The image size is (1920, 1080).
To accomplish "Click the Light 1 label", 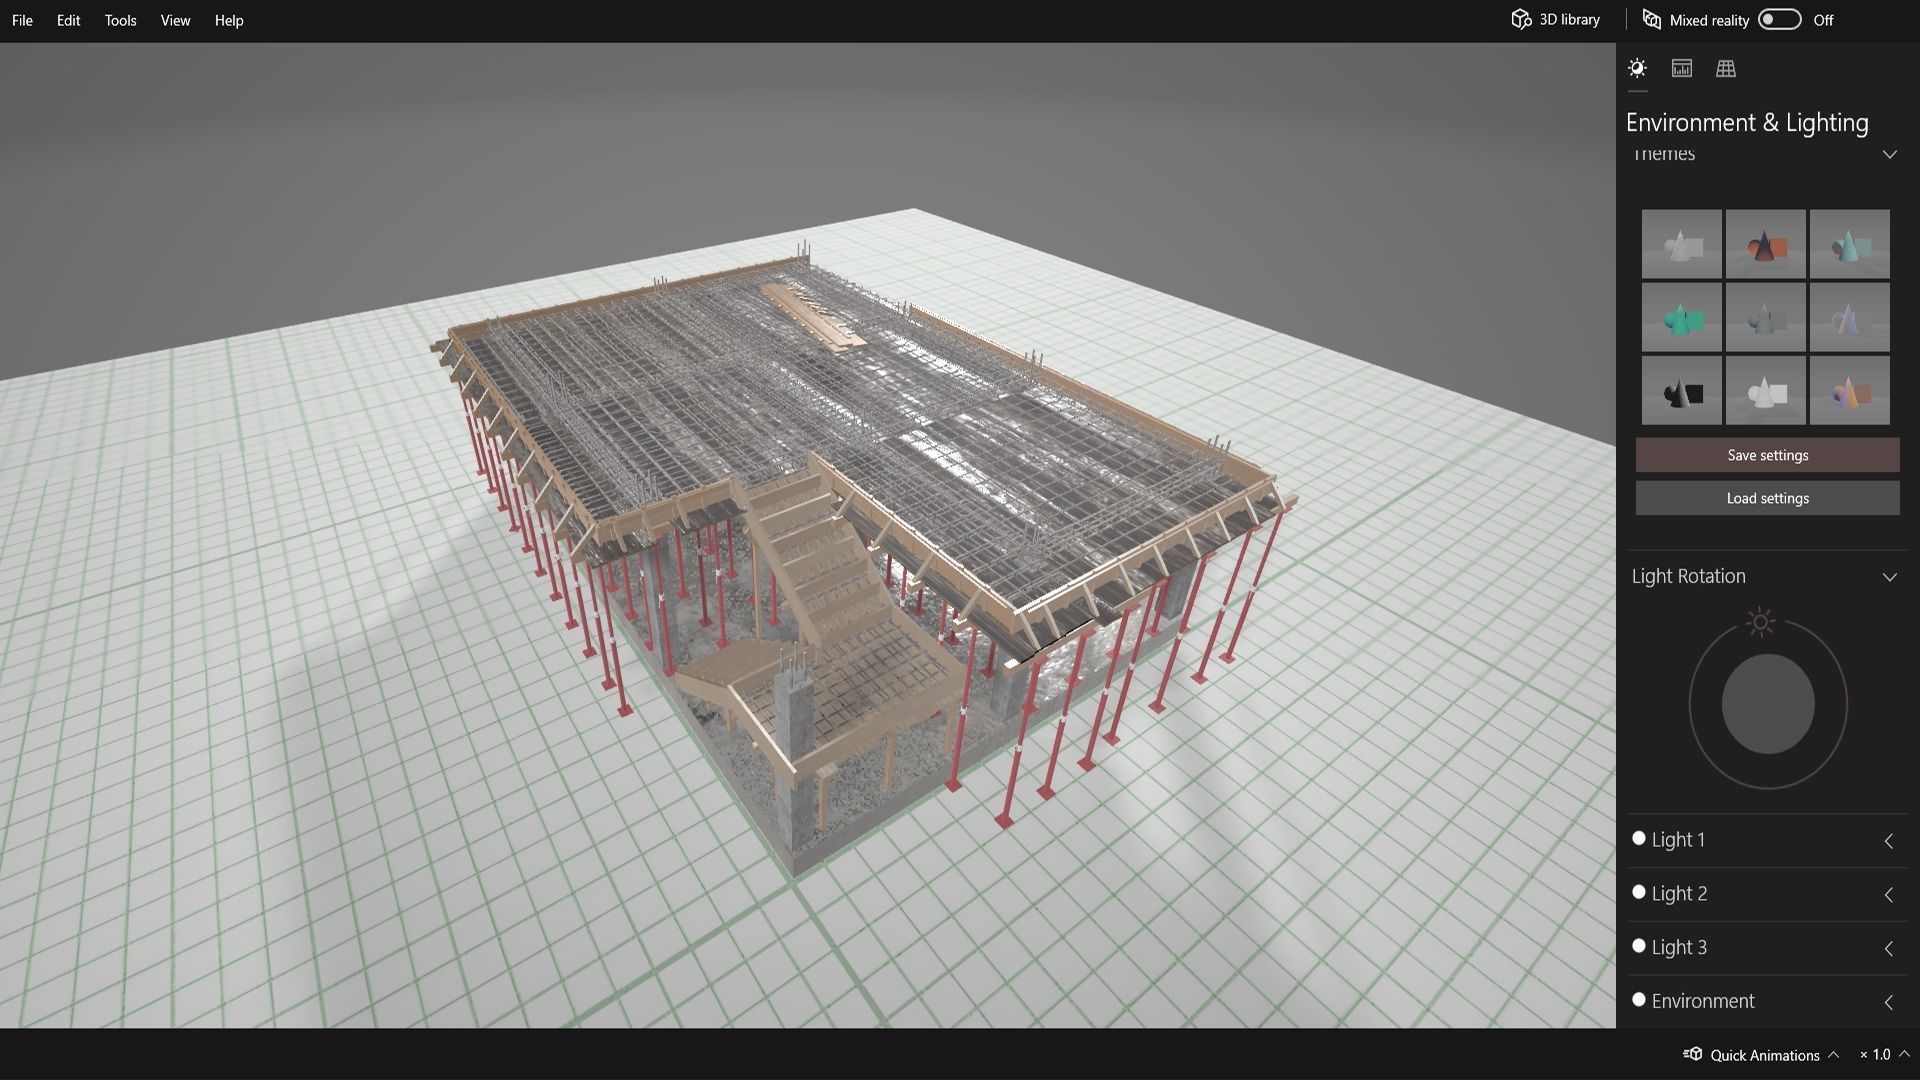I will pos(1678,840).
